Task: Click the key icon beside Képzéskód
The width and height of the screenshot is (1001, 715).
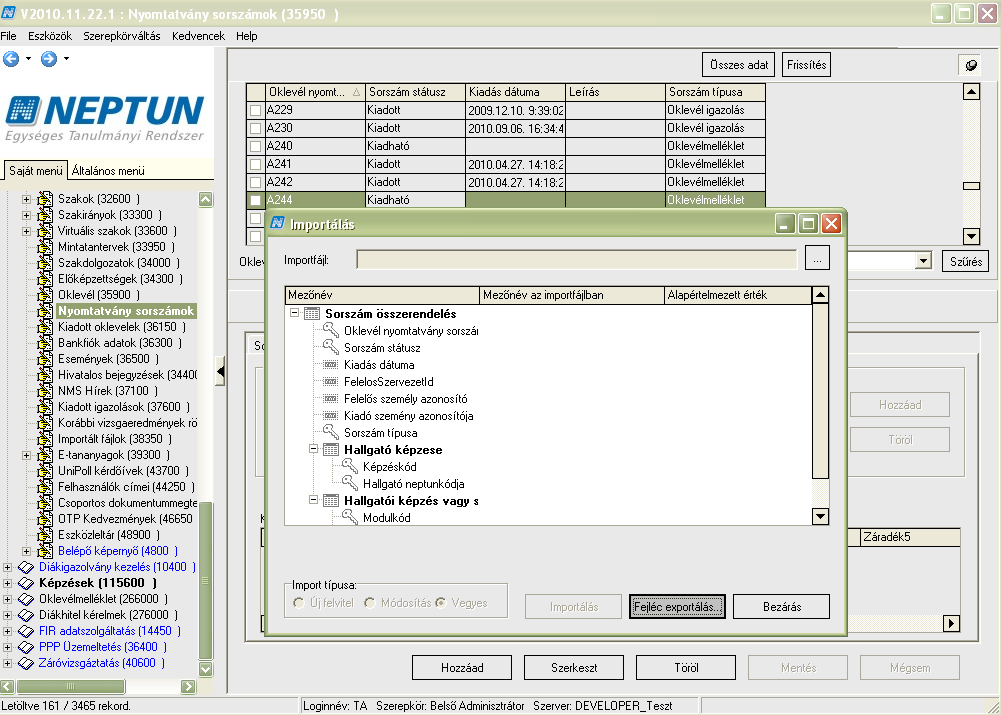Action: coord(350,465)
